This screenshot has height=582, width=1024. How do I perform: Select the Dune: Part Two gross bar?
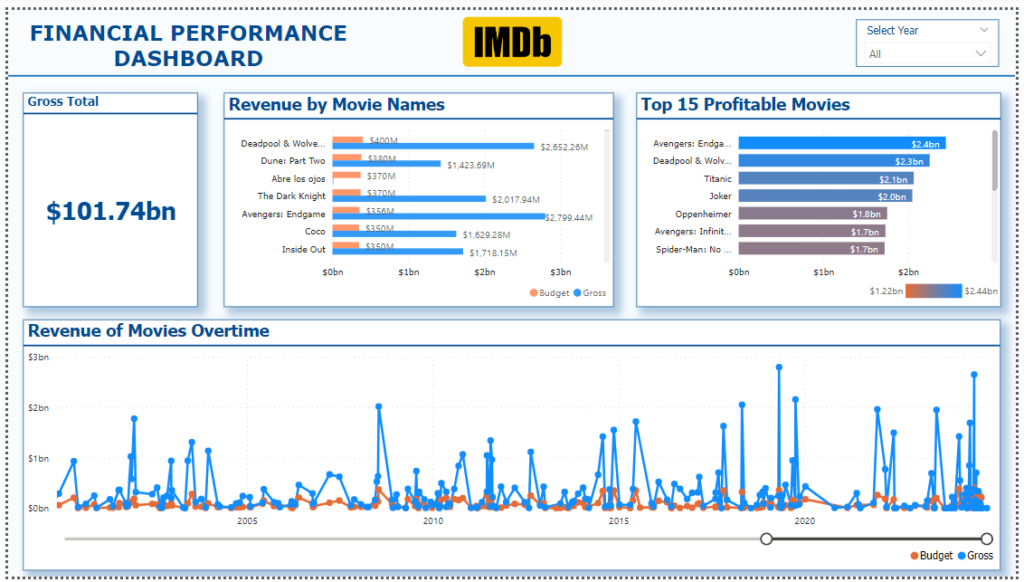tap(387, 164)
